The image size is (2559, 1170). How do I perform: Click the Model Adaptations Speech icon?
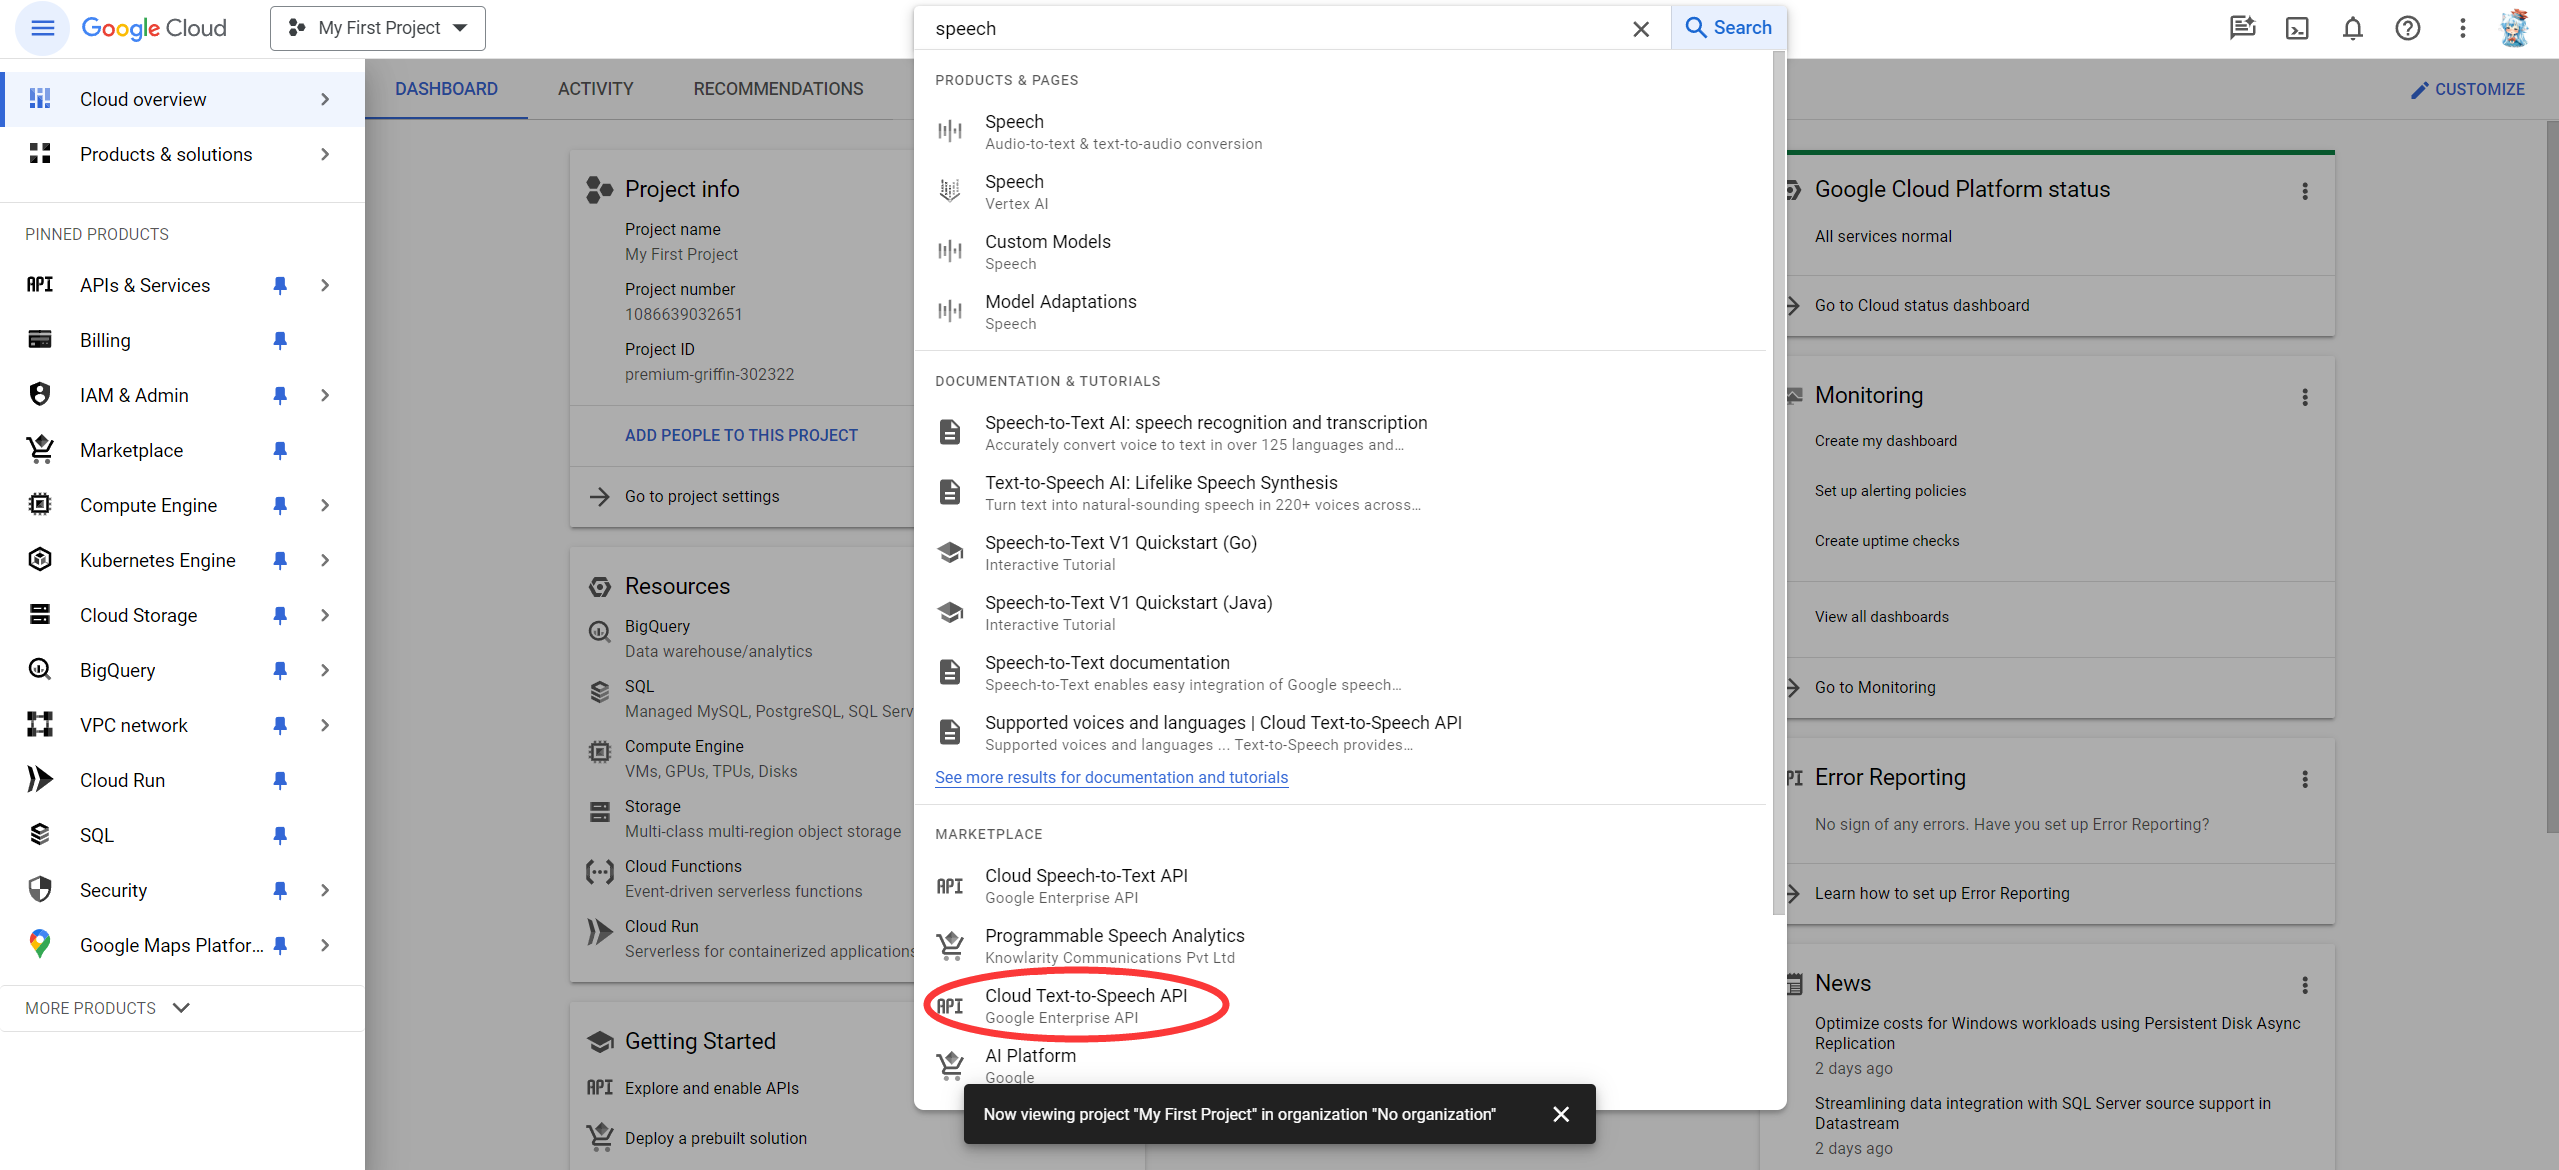coord(950,310)
